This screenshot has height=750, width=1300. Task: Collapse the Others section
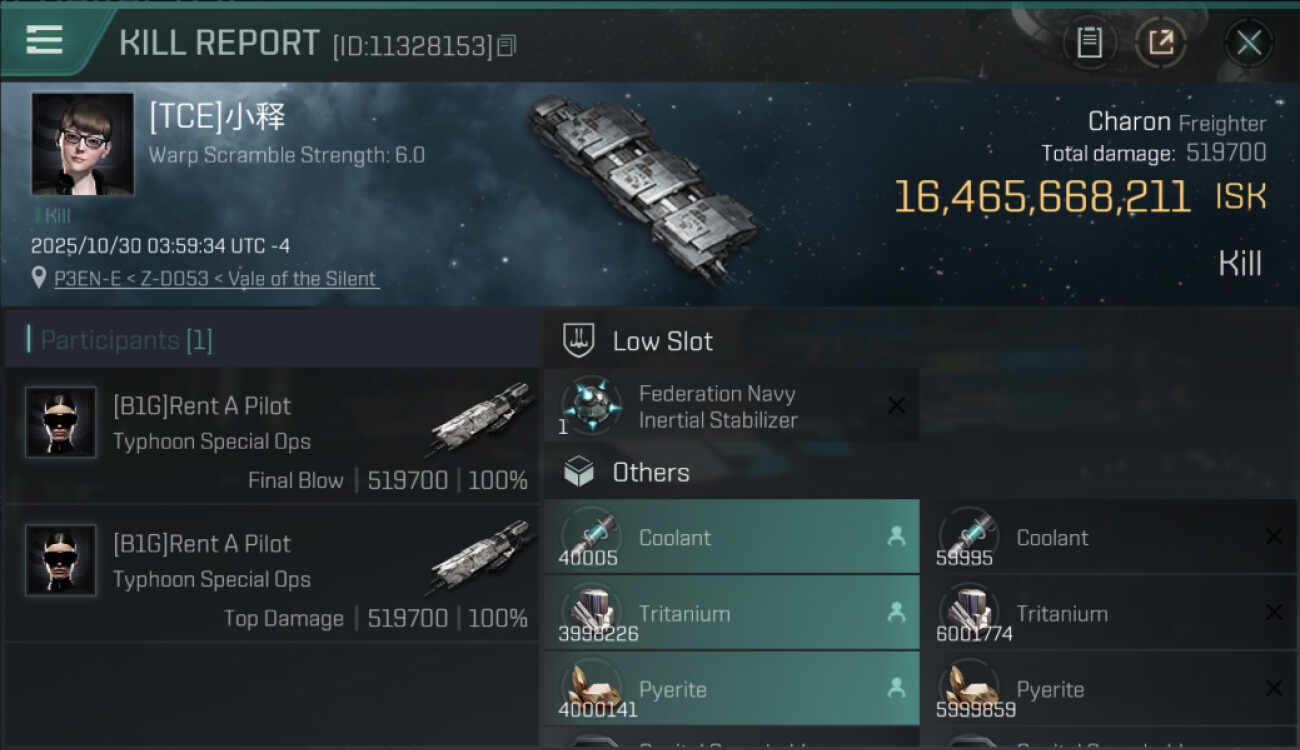click(650, 472)
